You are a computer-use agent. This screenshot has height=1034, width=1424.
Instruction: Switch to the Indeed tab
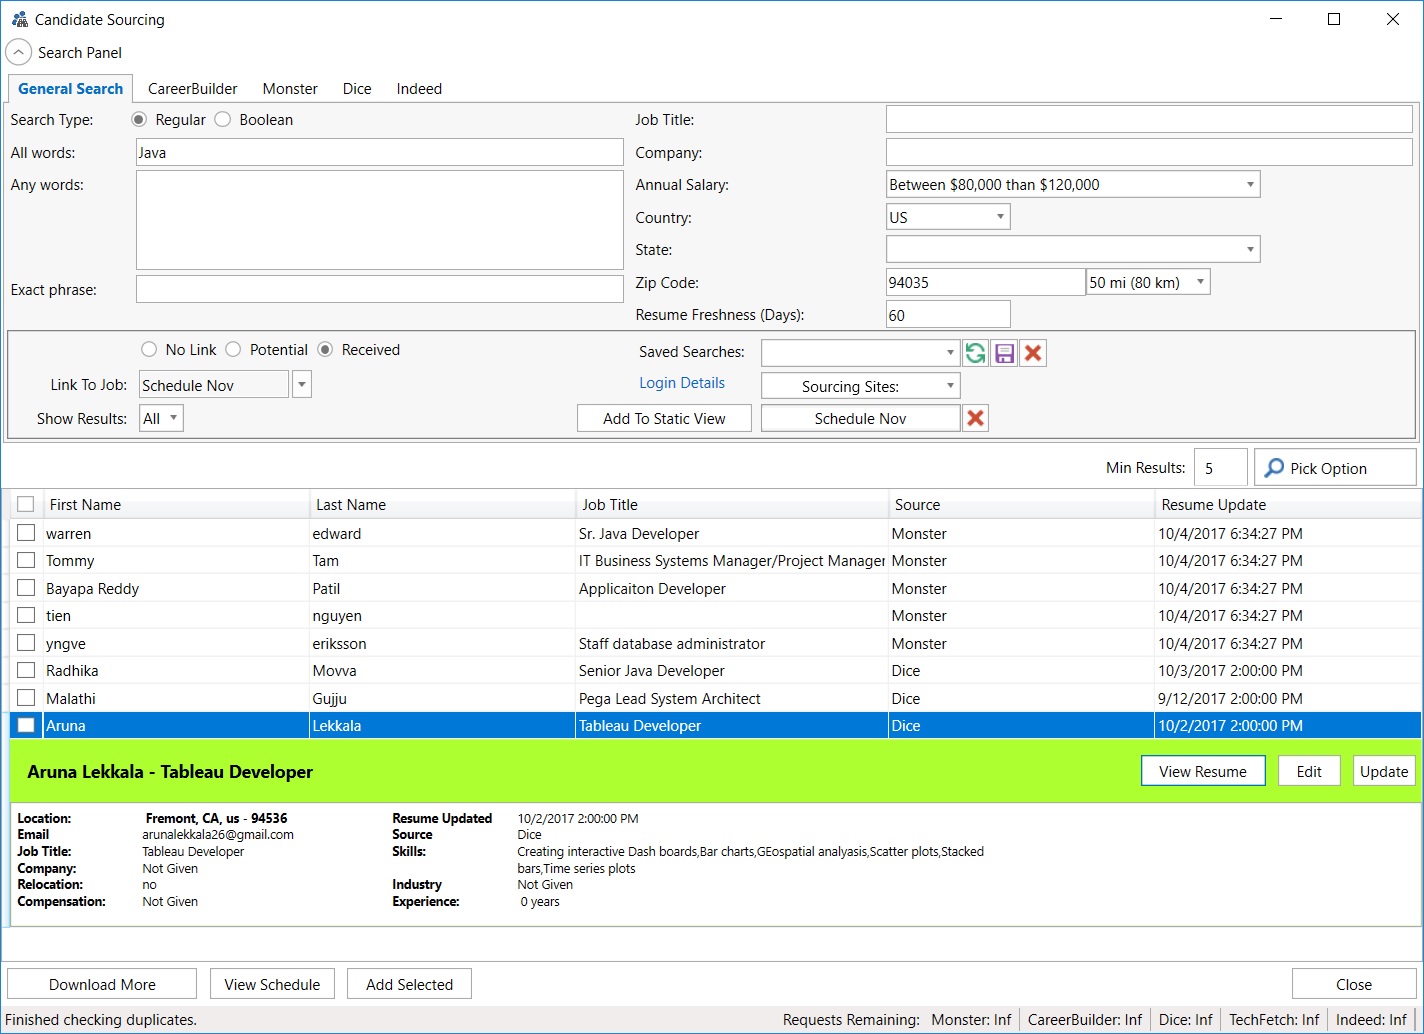(419, 89)
